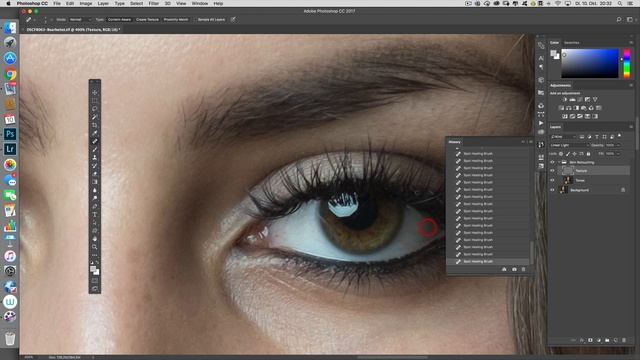Open Lightroom from the Dock
Screen dimensions: 640x360
click(10, 149)
